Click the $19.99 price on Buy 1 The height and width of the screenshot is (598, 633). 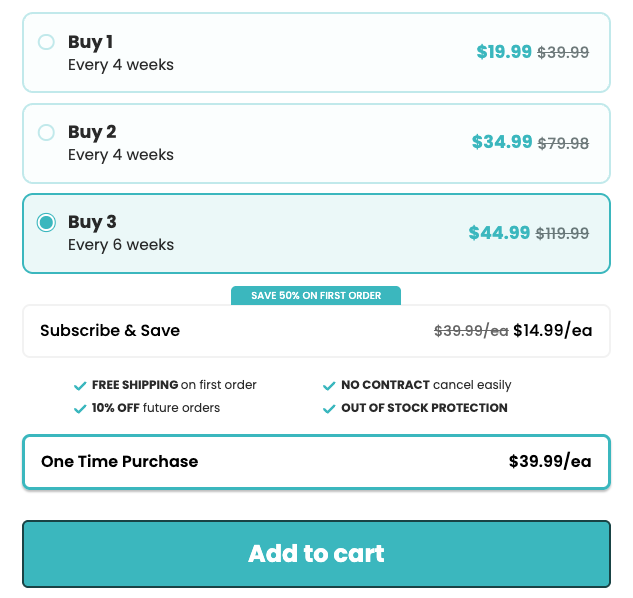(x=504, y=52)
